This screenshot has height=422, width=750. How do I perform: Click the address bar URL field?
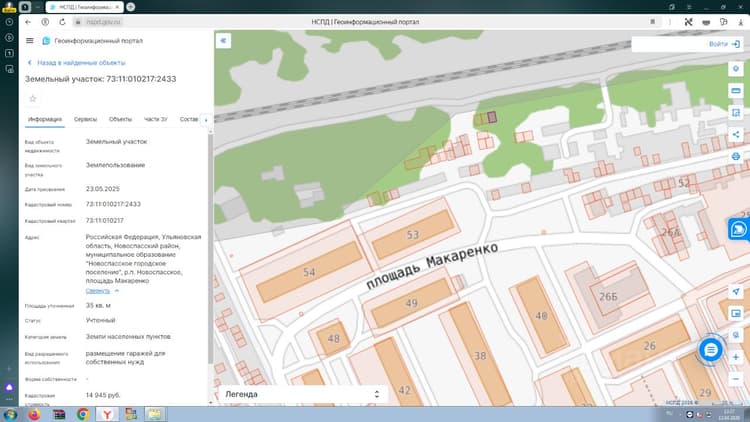[104, 22]
